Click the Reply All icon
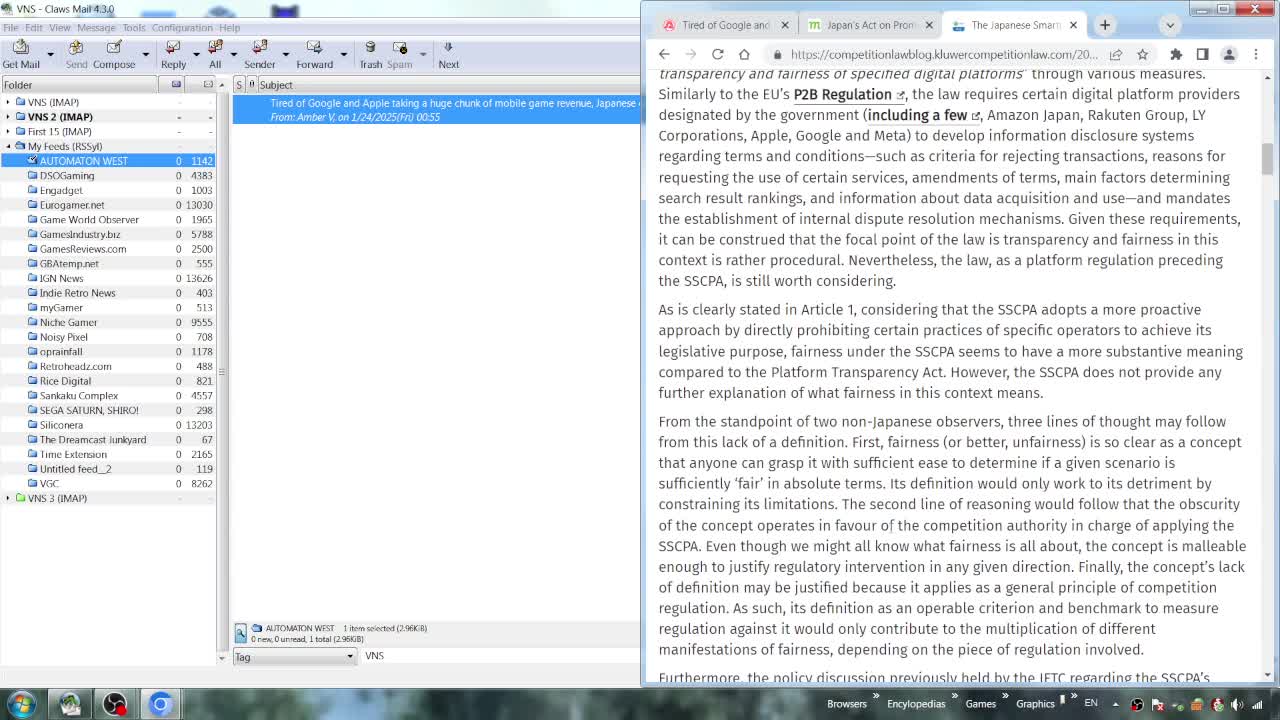Viewport: 1280px width, 720px height. [x=215, y=48]
